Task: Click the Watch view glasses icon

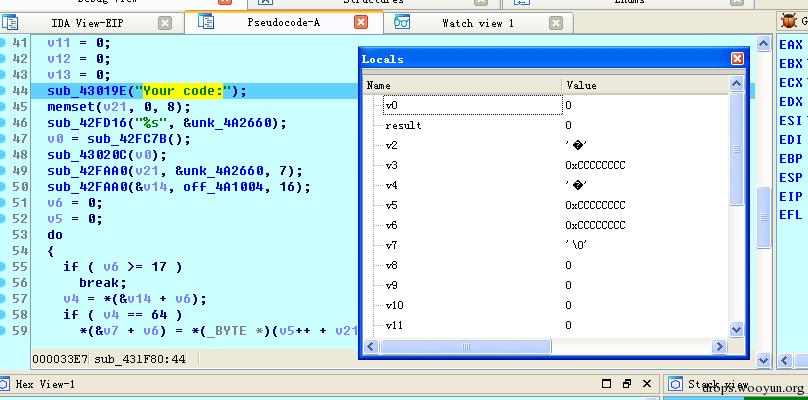Action: coord(402,22)
